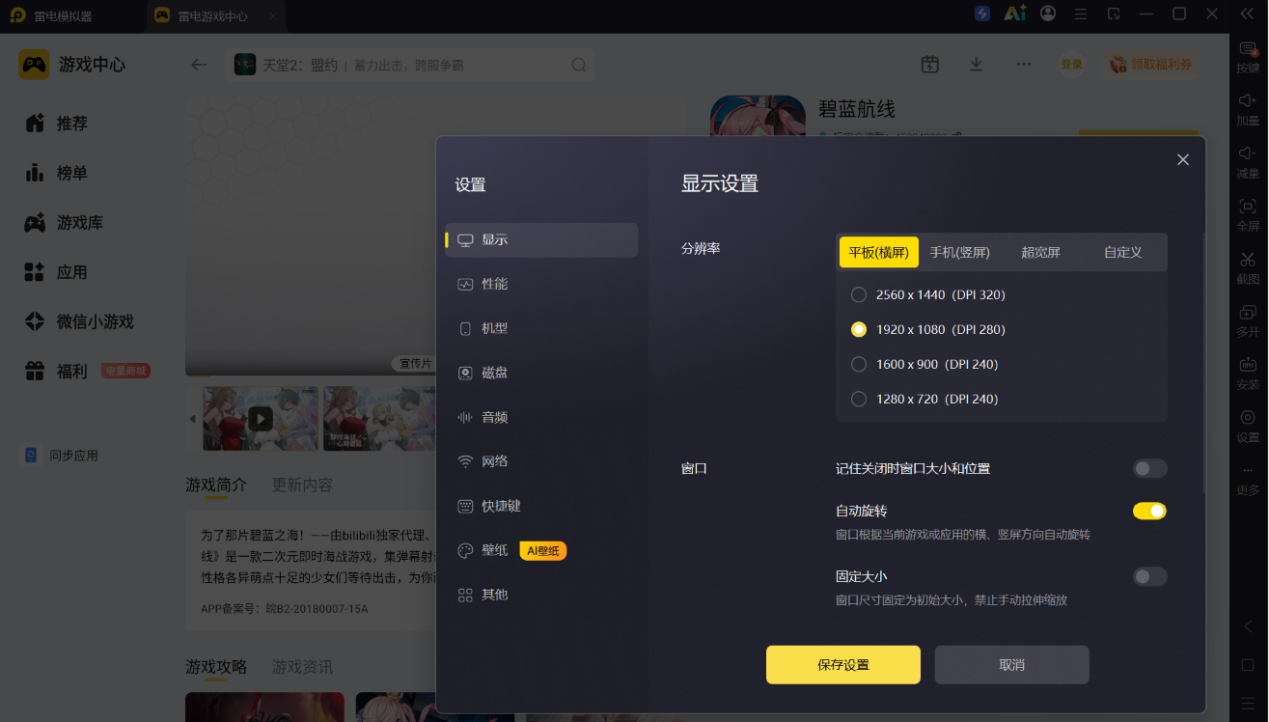
Task: Enable the 固定大小 switch
Action: click(1150, 576)
